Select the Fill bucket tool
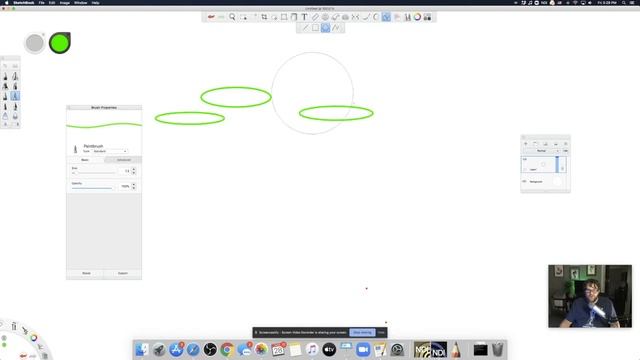This screenshot has width=640, height=360. pos(294,17)
